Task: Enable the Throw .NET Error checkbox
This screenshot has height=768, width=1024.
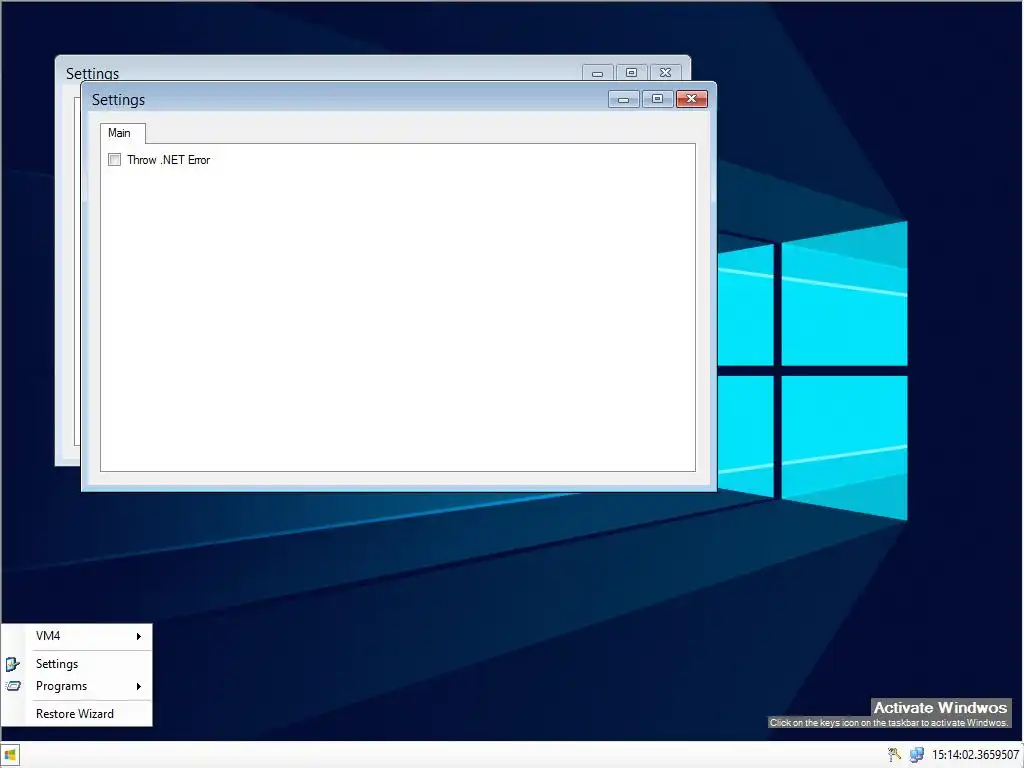Action: tap(114, 160)
